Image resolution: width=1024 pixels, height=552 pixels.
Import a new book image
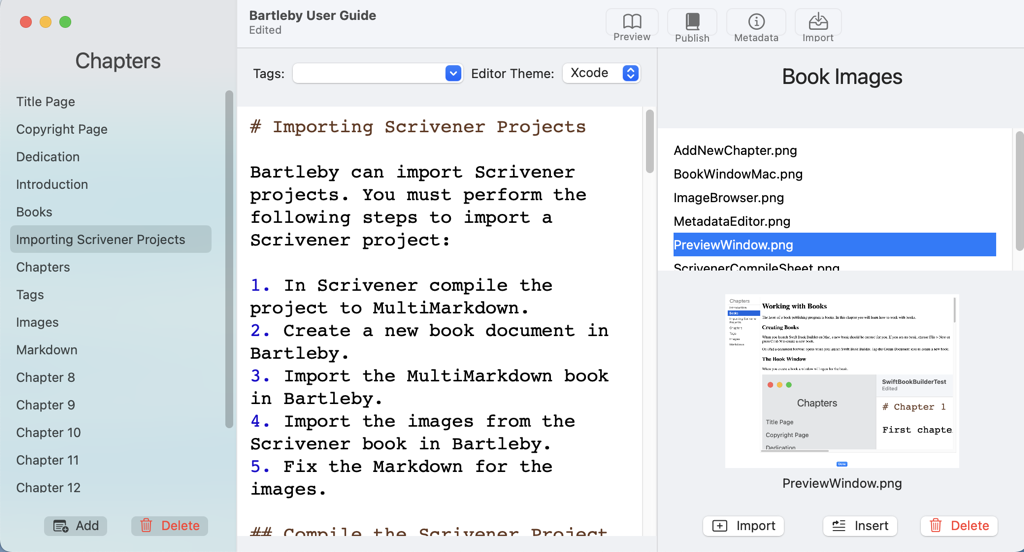click(744, 525)
